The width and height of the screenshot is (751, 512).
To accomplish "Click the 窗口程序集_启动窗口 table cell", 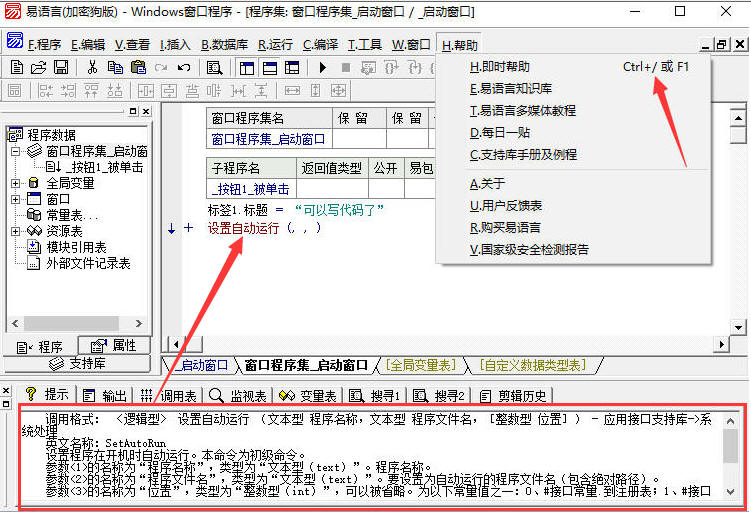I will coord(269,139).
